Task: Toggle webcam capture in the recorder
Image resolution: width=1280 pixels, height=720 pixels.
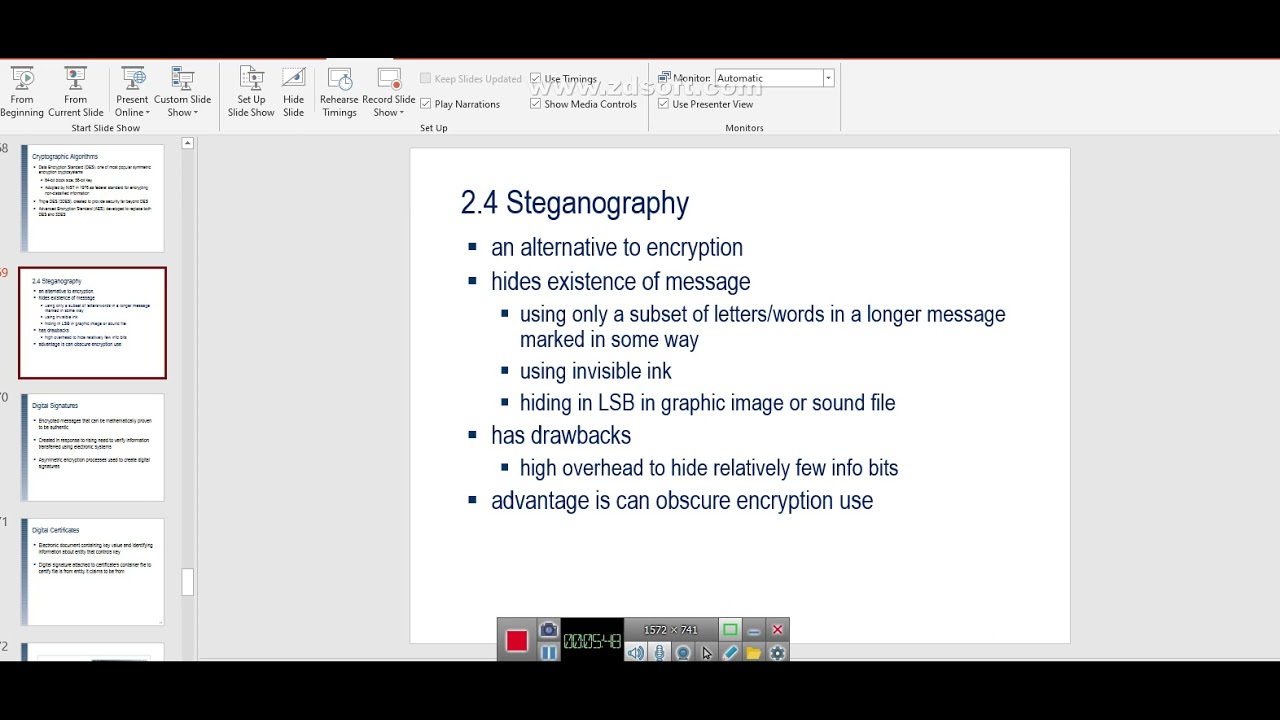Action: point(683,652)
